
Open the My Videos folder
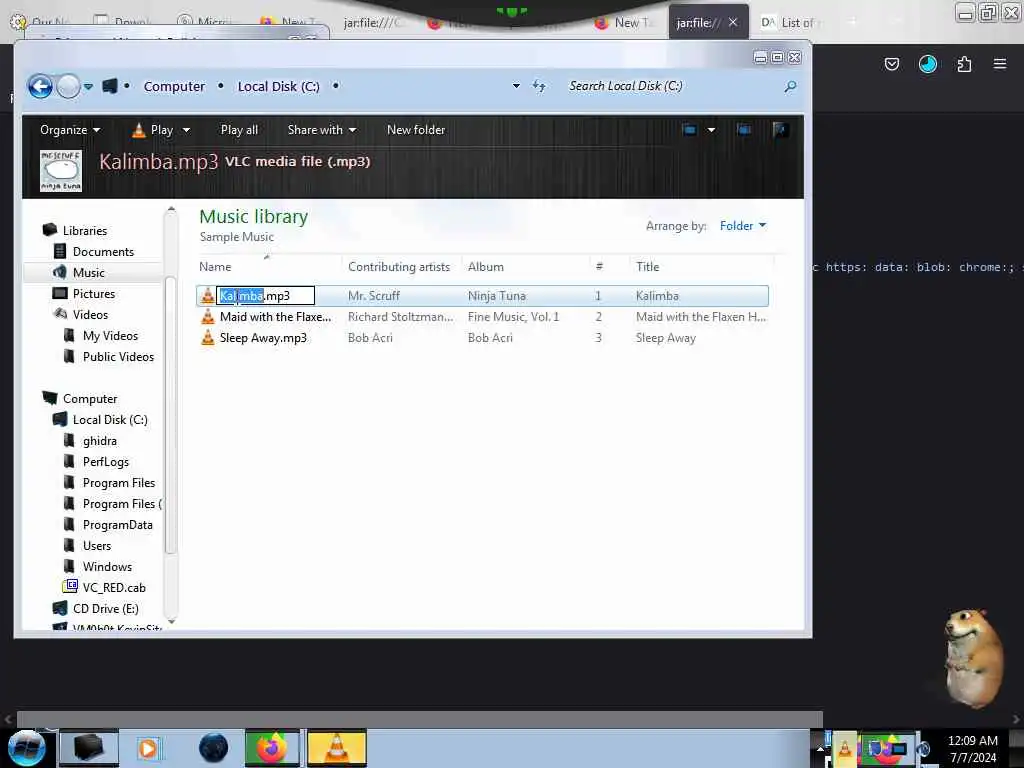[x=110, y=336]
